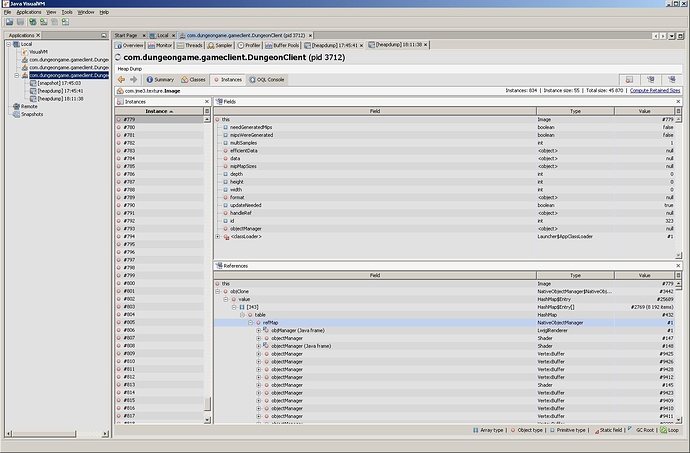This screenshot has width=690, height=453.
Task: Collapse the table HashMap reference node
Action: click(242, 315)
